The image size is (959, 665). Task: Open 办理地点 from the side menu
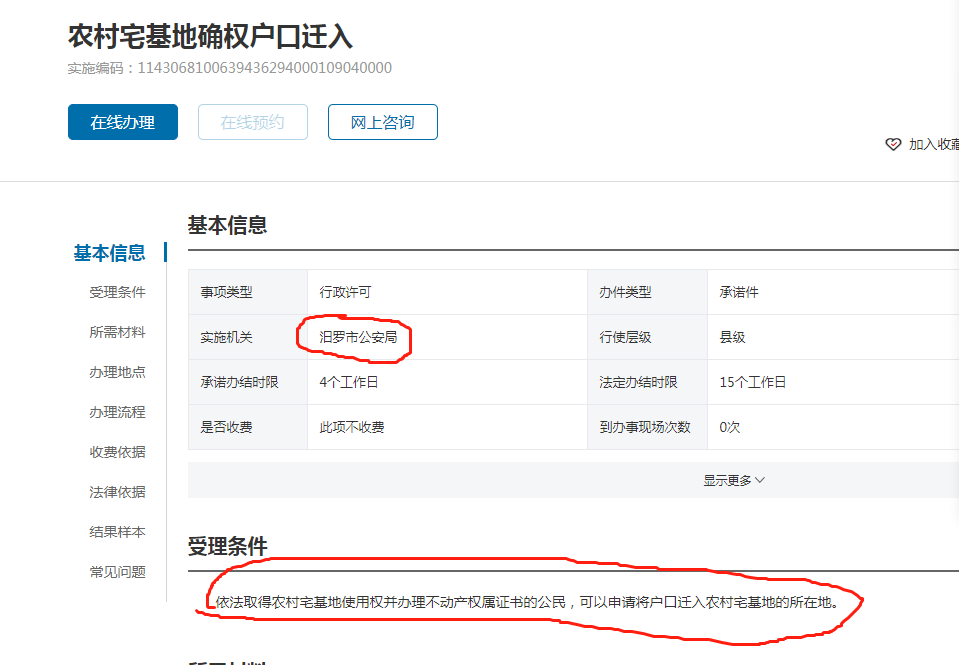tap(117, 372)
